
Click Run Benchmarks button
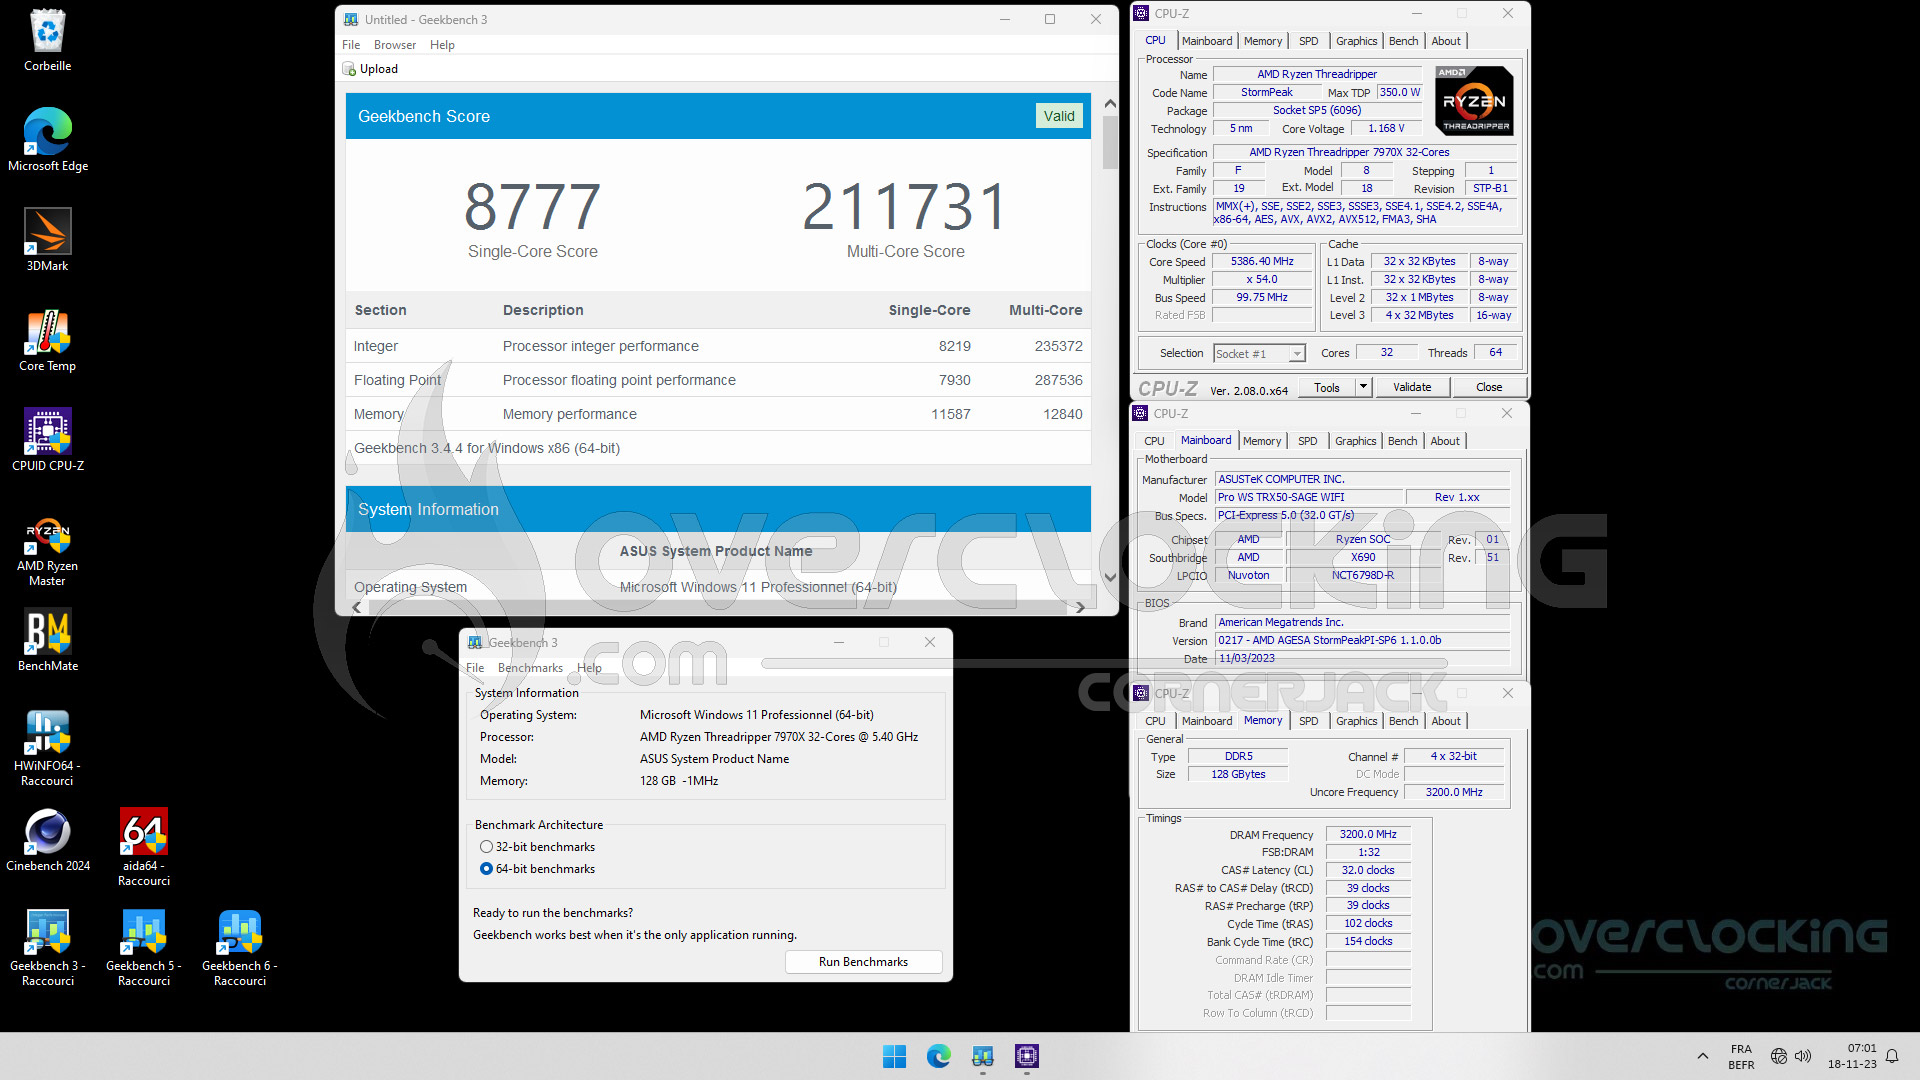point(863,962)
